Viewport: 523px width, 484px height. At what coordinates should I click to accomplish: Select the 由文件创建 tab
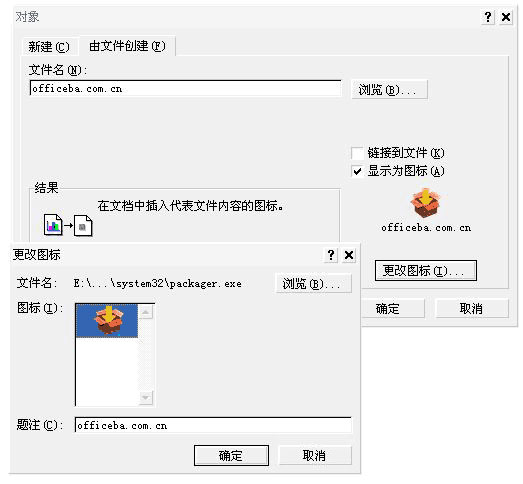click(x=127, y=46)
